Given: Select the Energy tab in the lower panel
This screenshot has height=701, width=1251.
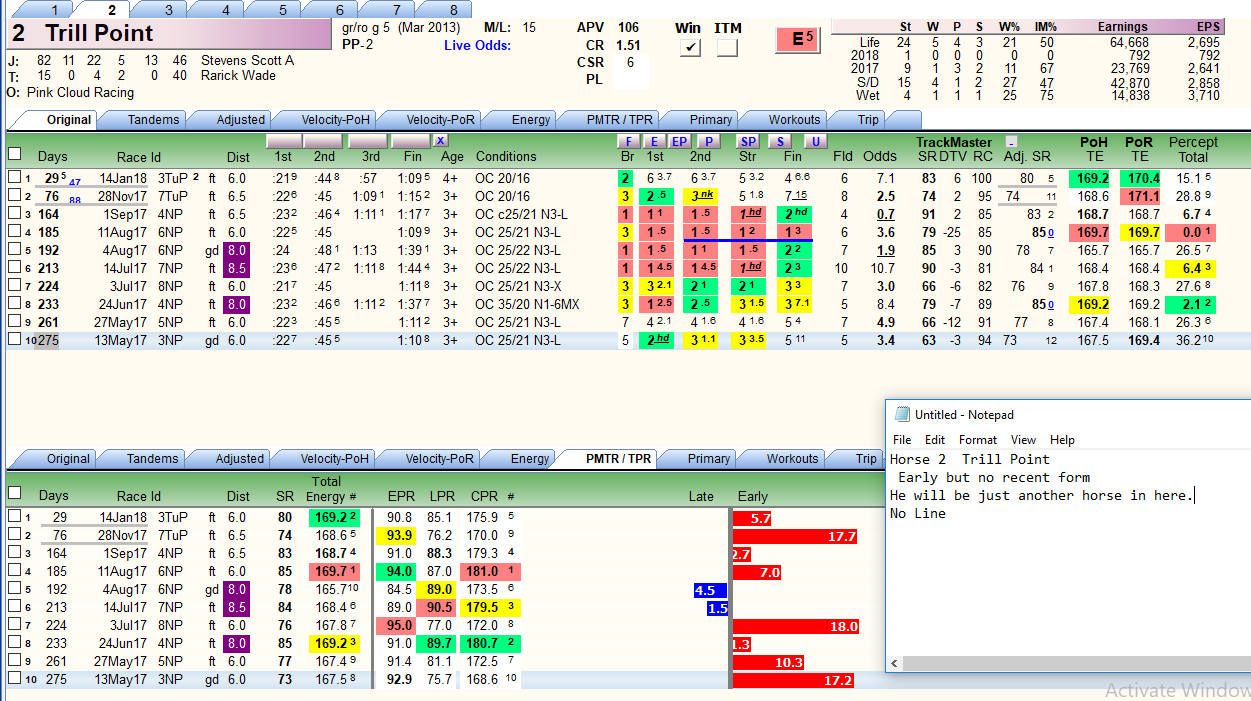Looking at the screenshot, I should click(x=530, y=459).
